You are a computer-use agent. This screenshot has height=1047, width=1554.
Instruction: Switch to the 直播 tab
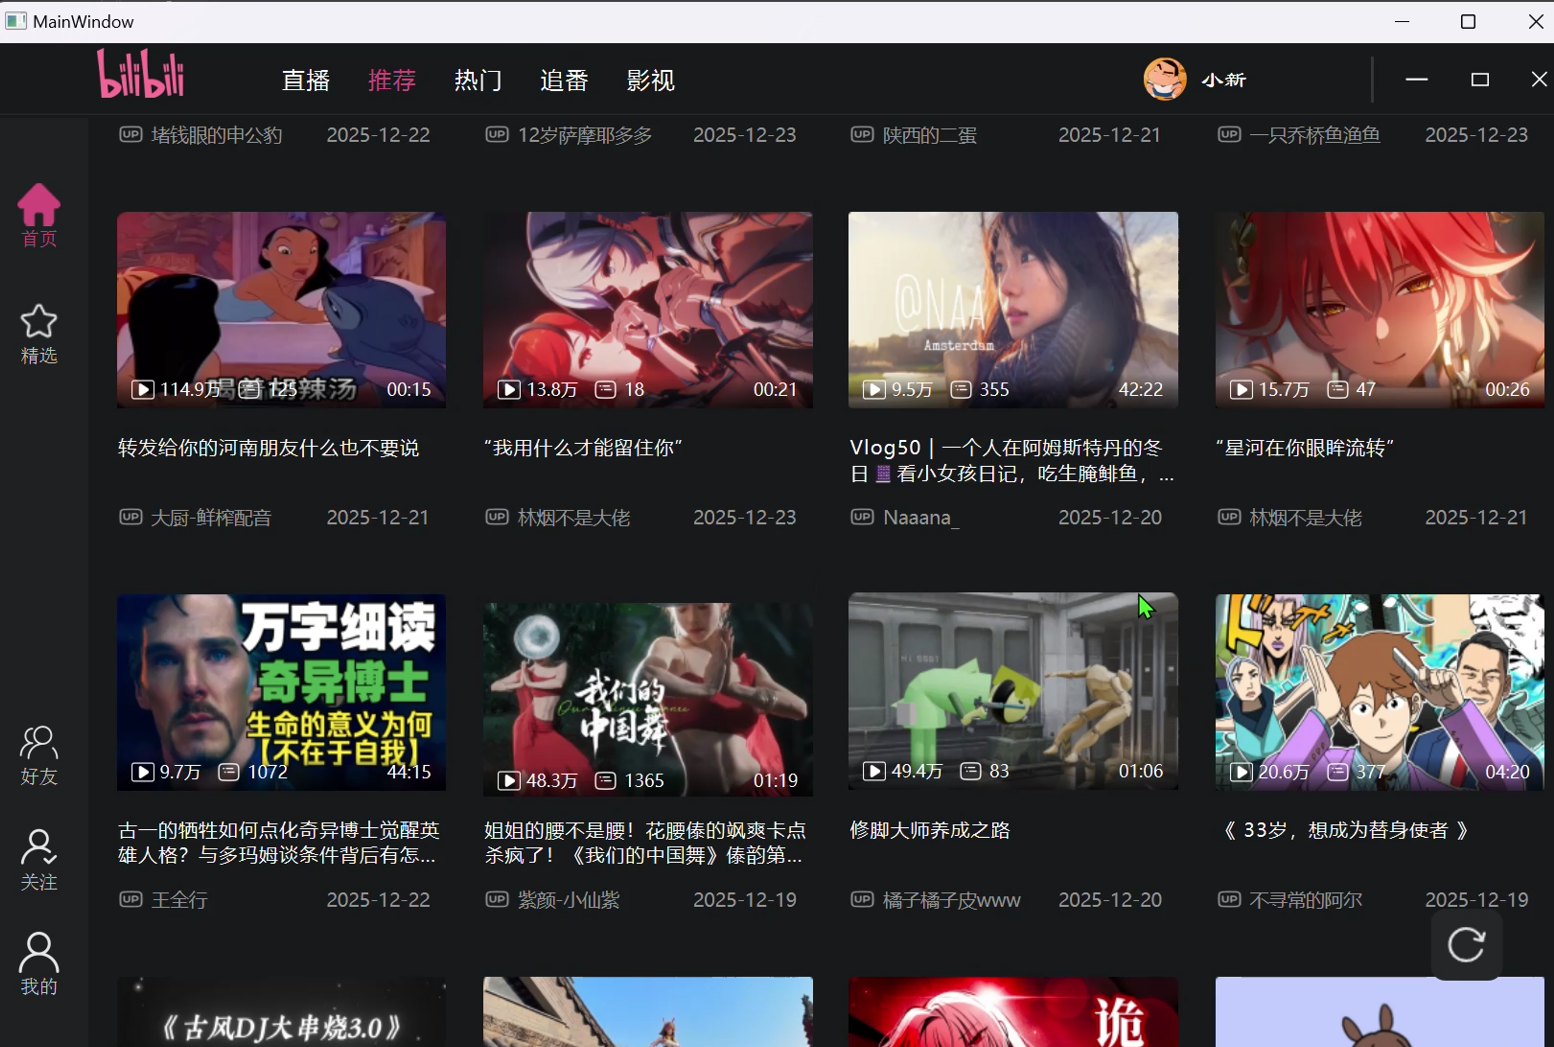click(x=306, y=80)
